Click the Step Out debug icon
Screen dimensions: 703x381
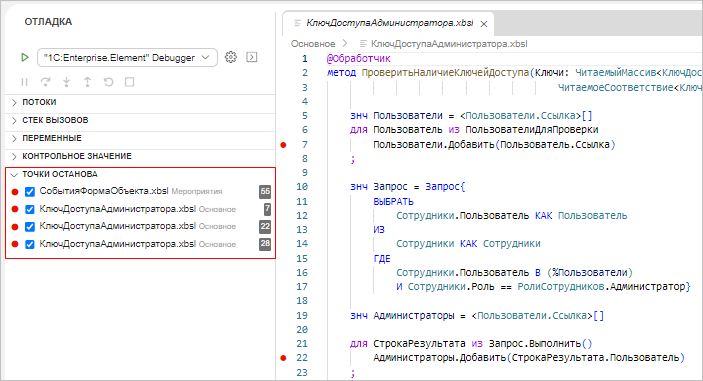(x=87, y=82)
